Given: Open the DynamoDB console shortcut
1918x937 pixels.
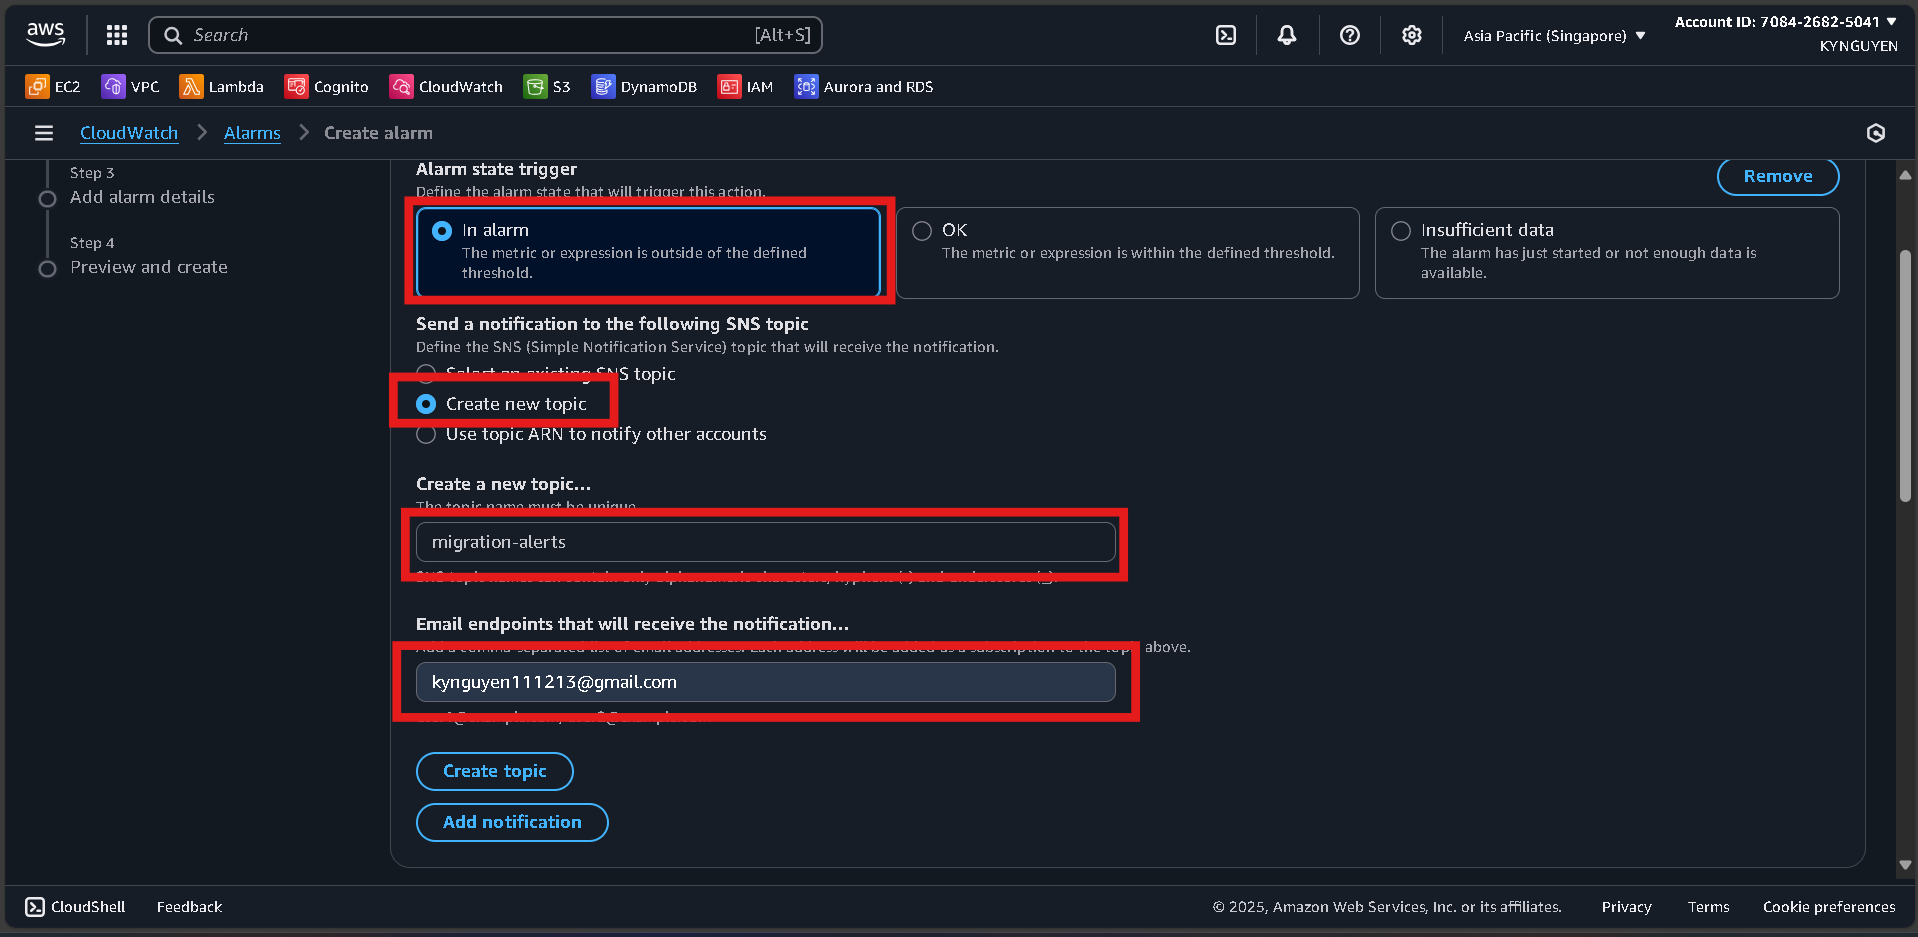Looking at the screenshot, I should coord(644,86).
